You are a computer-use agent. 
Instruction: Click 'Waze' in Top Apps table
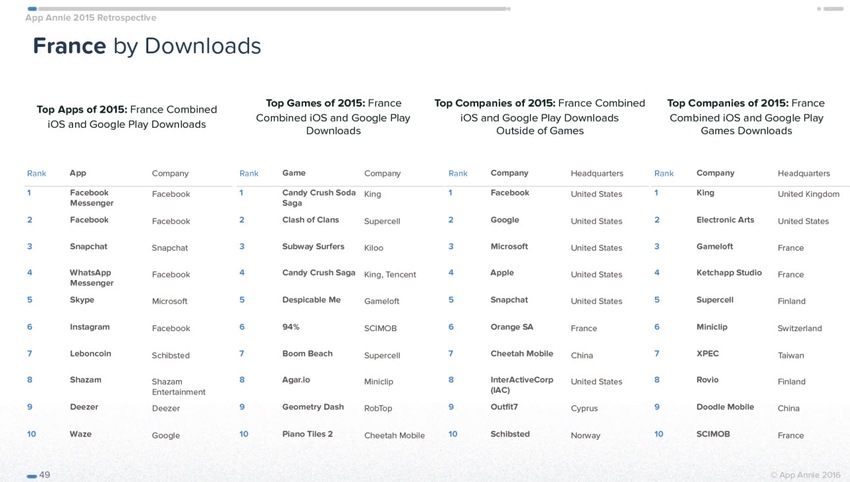click(80, 434)
